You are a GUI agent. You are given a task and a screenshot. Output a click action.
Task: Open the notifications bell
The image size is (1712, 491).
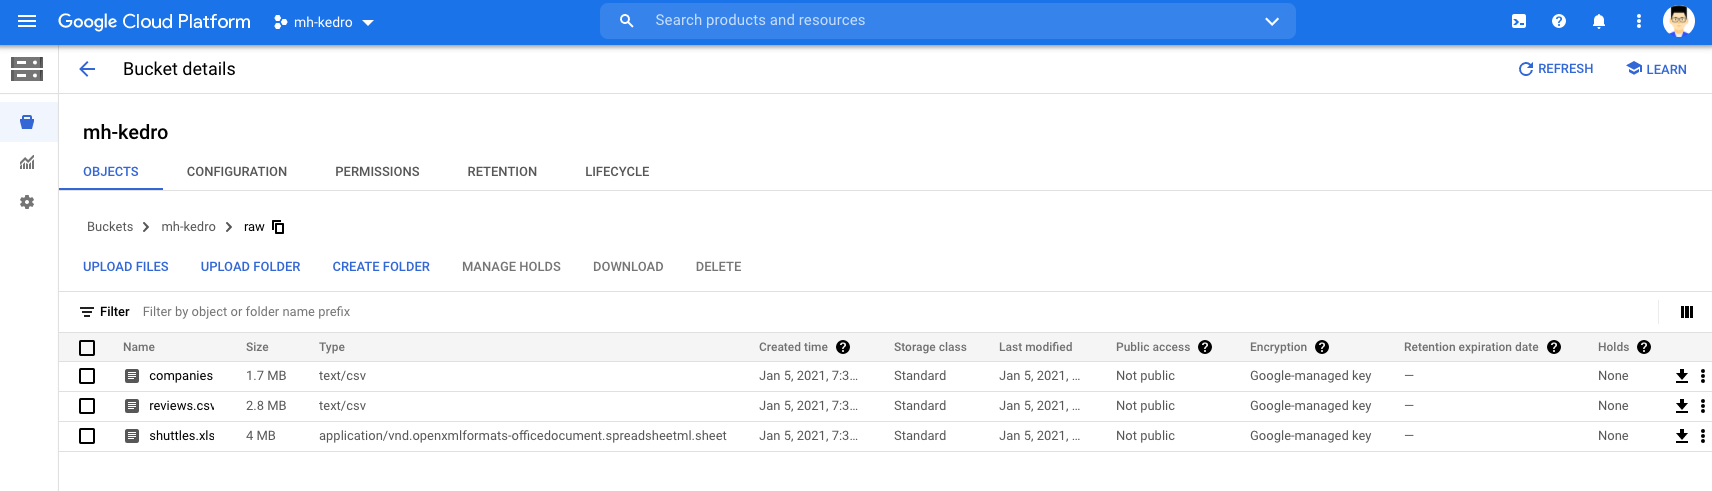click(1598, 21)
